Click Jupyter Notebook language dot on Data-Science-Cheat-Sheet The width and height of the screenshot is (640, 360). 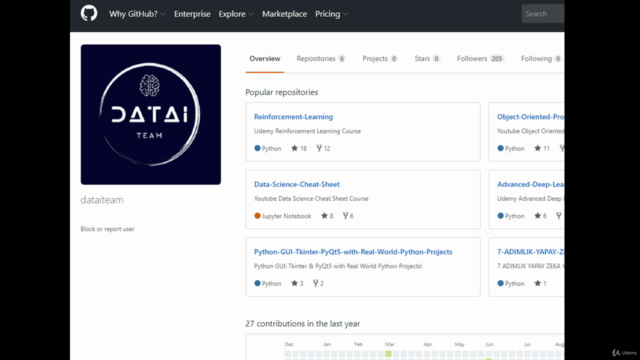pyautogui.click(x=257, y=216)
